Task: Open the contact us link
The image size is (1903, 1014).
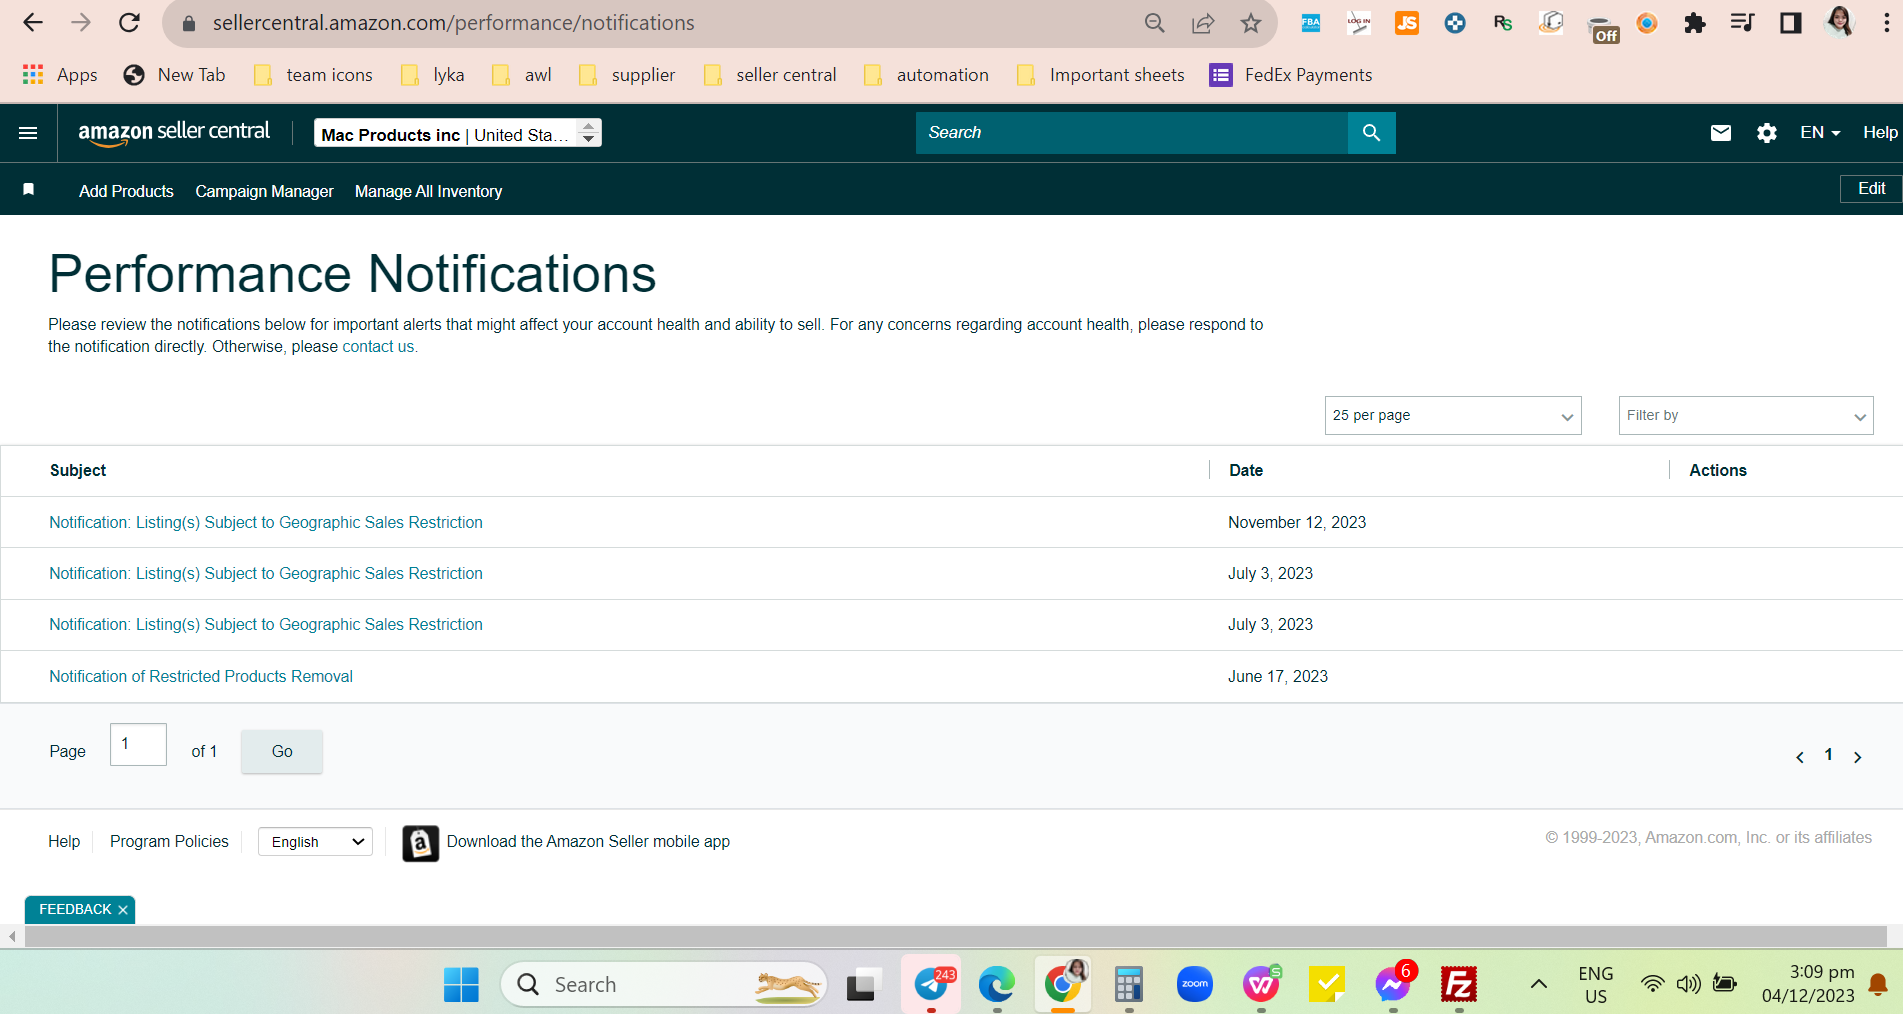Action: 378,347
